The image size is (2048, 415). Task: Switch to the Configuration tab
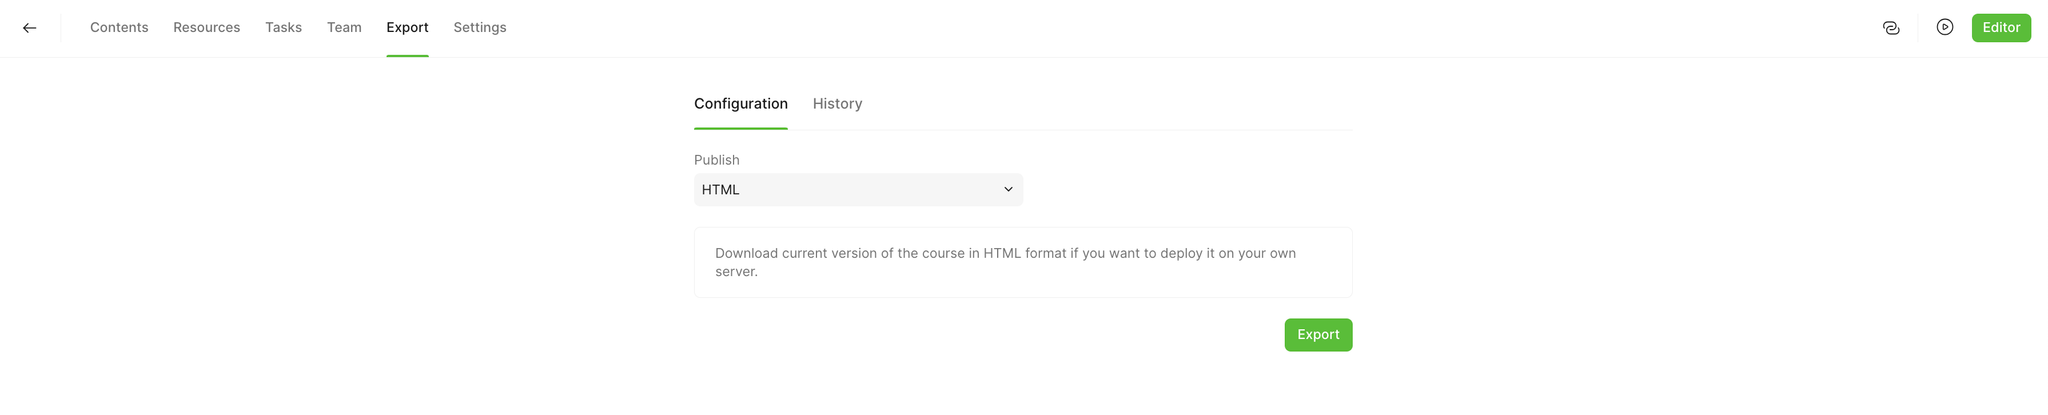741,104
